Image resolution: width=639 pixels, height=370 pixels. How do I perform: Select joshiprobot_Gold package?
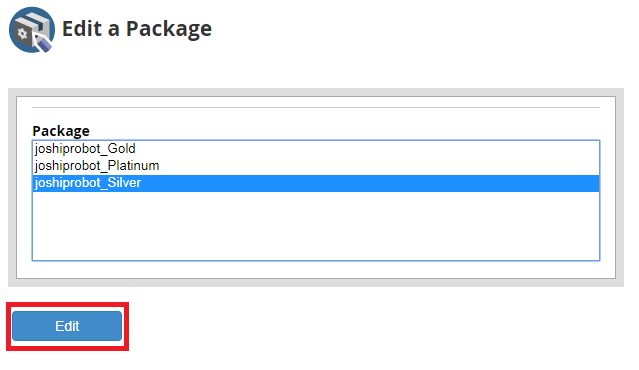point(85,149)
